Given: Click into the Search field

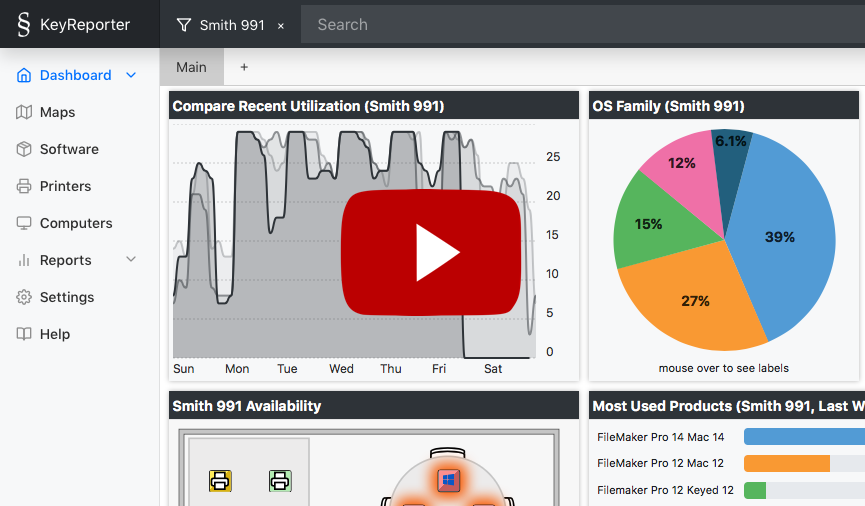Looking at the screenshot, I should [x=583, y=24].
